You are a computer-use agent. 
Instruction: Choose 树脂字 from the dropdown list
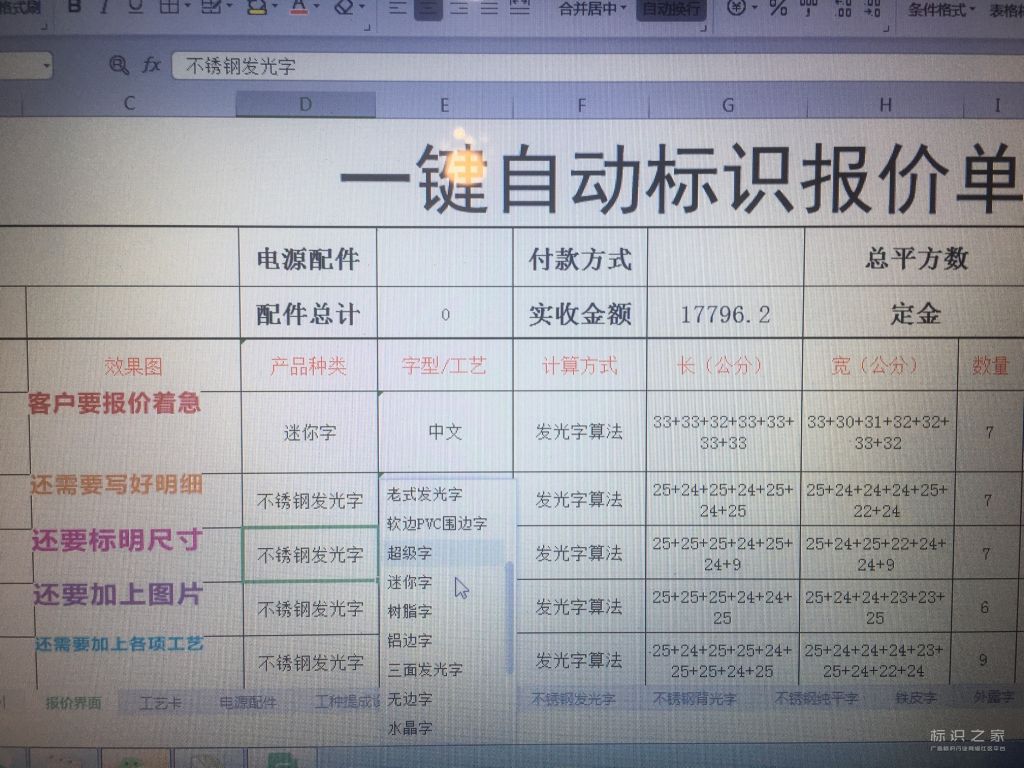(444, 611)
